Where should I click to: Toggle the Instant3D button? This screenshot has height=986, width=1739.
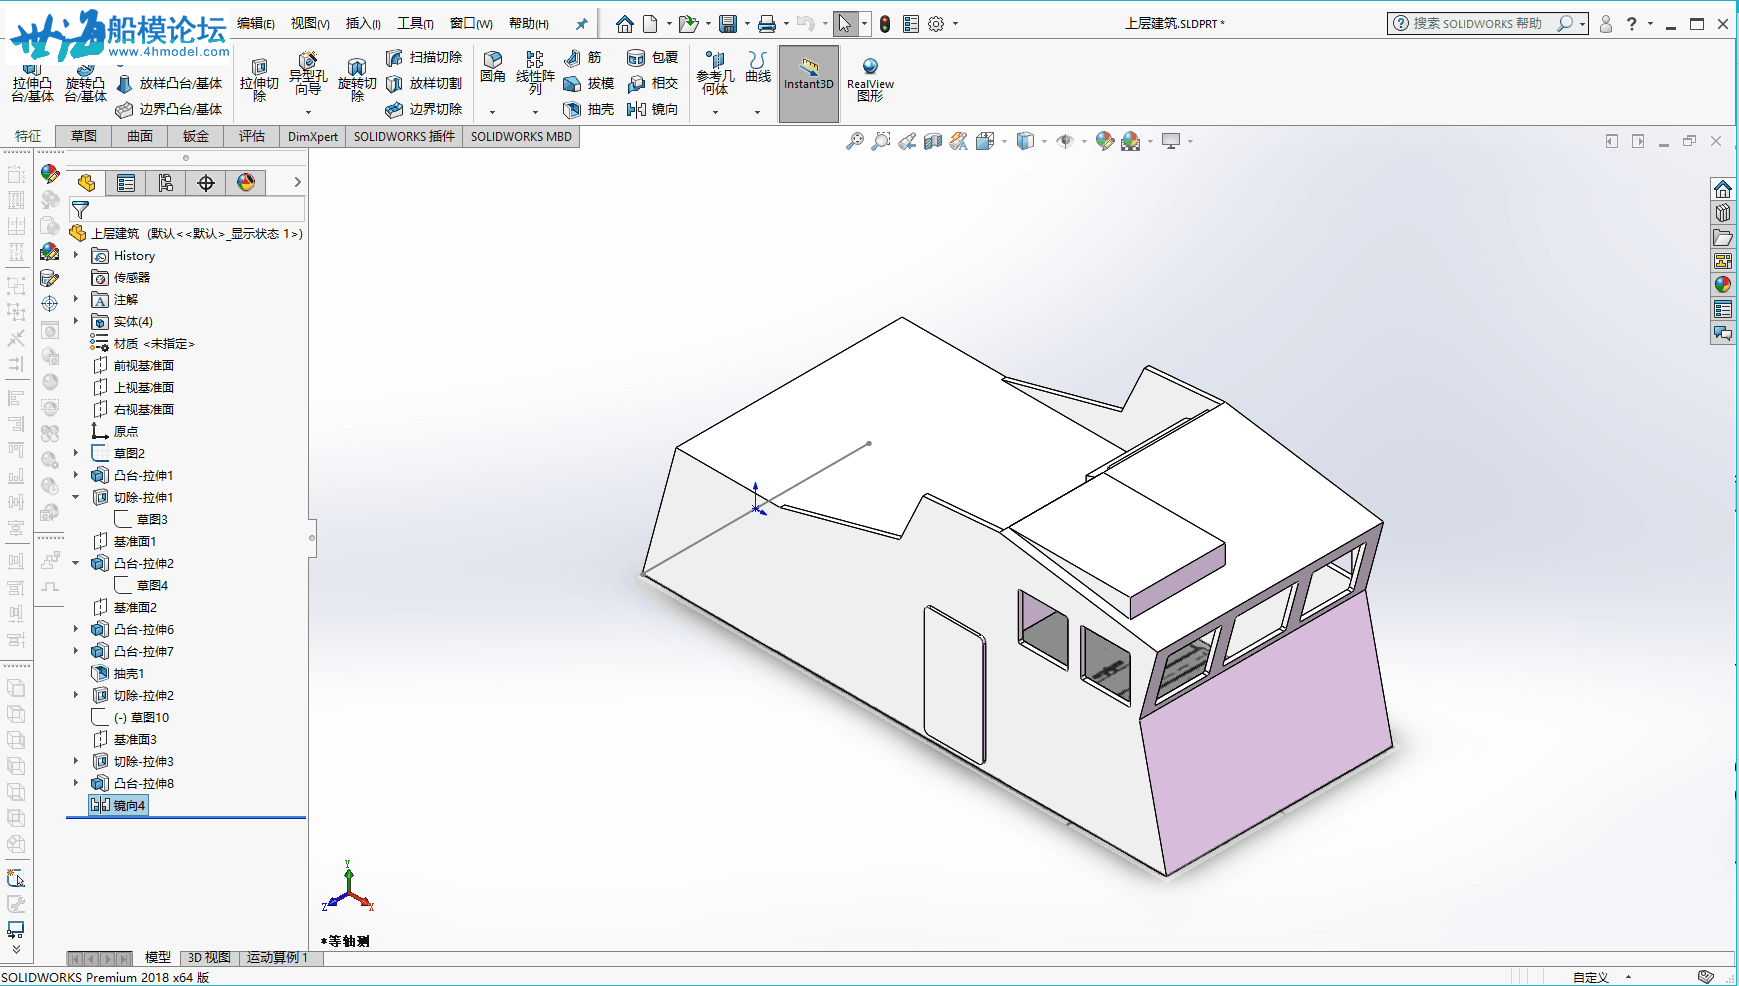pos(809,84)
